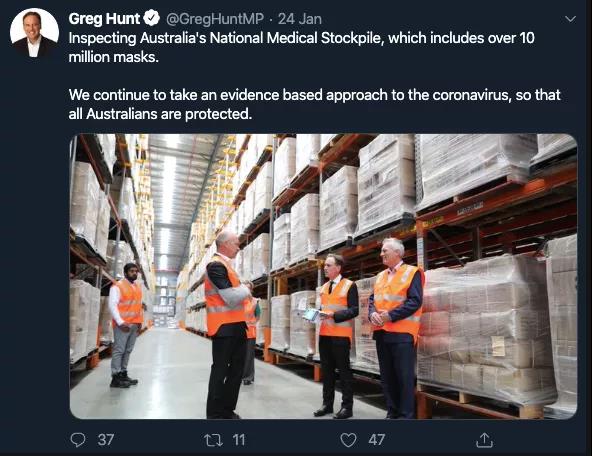View the 47 likes count
This screenshot has width=592, height=456.
click(x=376, y=440)
